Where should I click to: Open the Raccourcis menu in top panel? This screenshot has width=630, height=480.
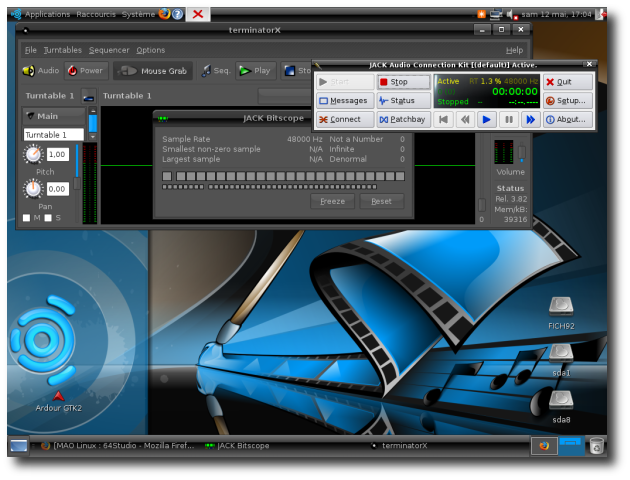tap(96, 14)
